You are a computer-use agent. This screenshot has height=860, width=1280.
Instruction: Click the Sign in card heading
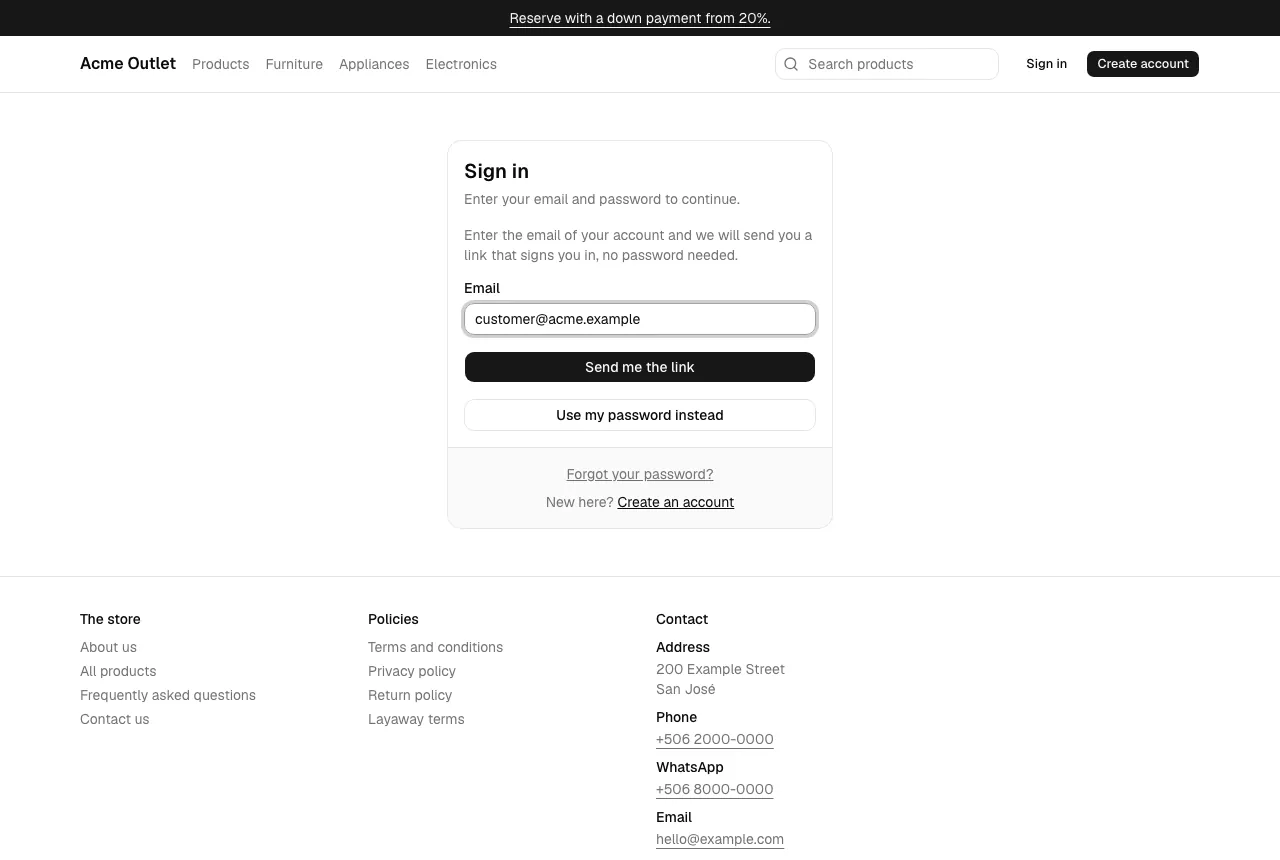point(496,171)
